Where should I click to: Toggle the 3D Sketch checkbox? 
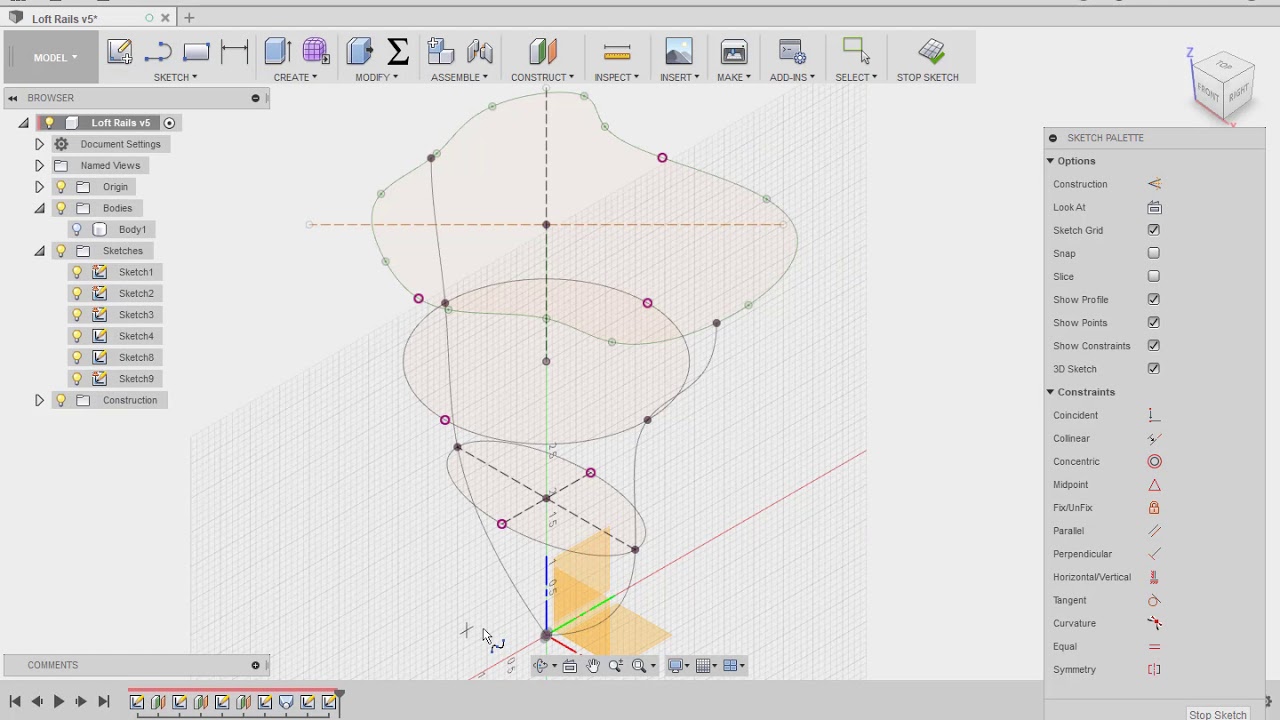pos(1154,368)
